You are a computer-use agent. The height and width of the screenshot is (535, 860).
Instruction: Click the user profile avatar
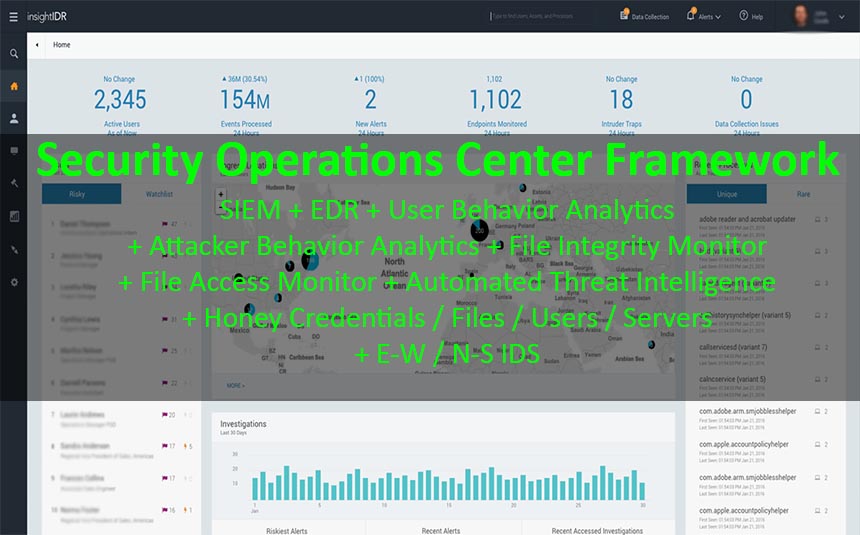[x=801, y=16]
